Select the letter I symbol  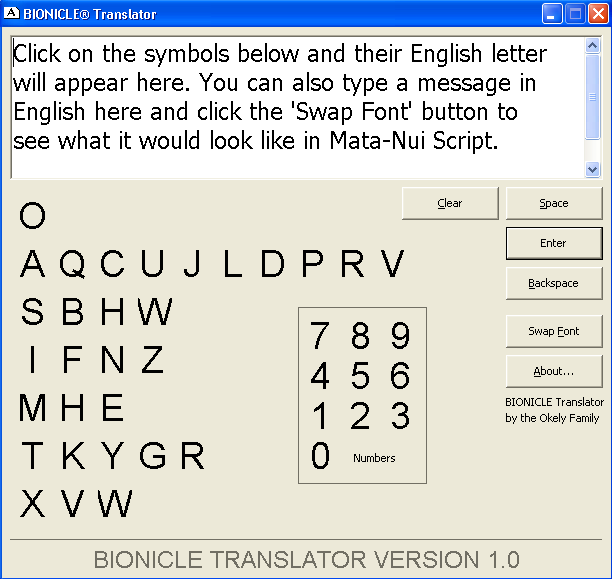coord(32,360)
